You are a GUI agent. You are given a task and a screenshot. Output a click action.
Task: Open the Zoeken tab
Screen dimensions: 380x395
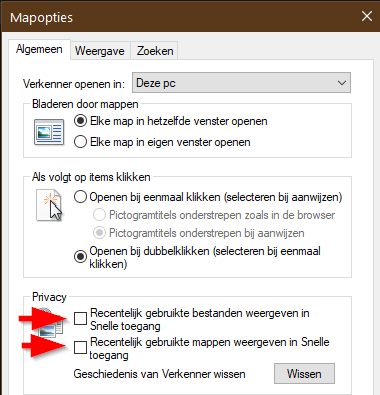tap(155, 51)
